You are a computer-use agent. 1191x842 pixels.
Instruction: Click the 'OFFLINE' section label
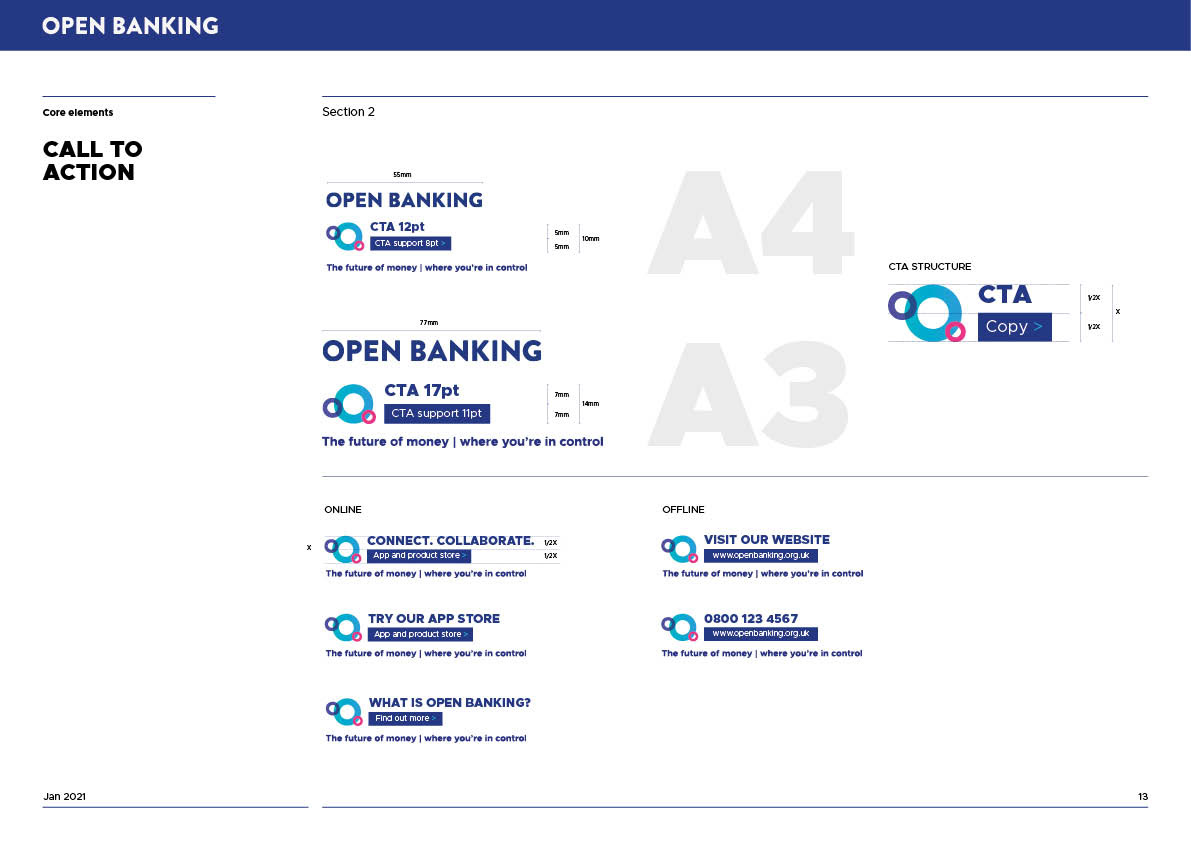point(683,509)
